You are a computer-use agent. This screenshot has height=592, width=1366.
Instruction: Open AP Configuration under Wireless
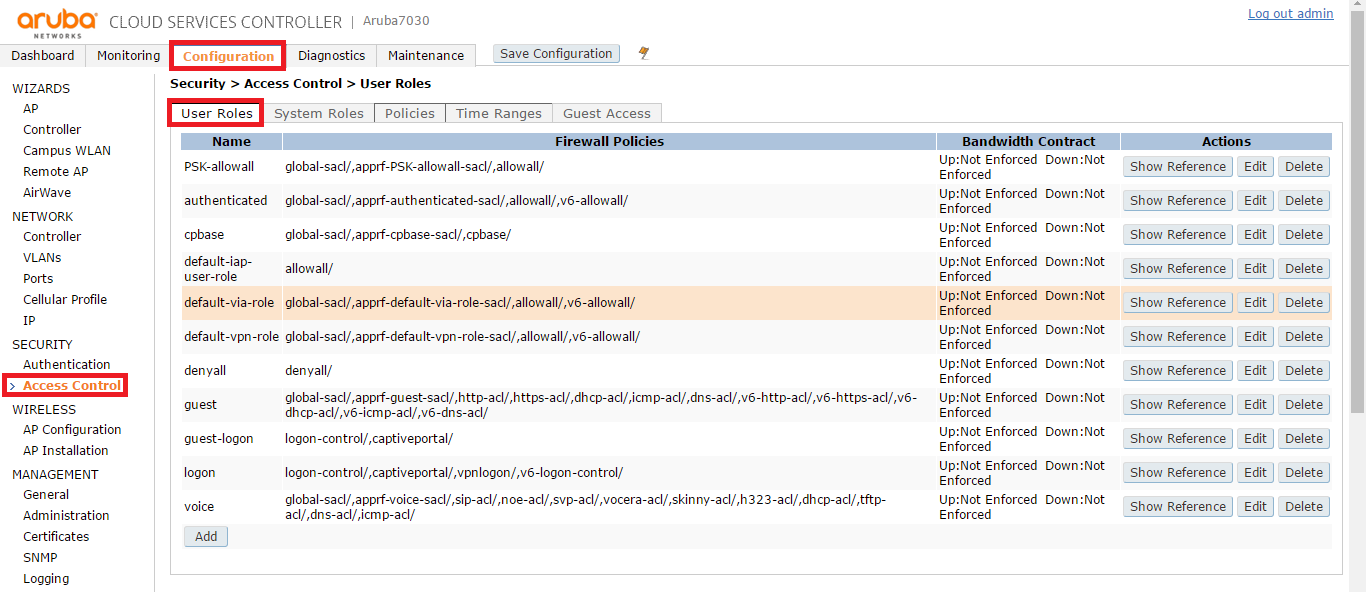tap(72, 429)
